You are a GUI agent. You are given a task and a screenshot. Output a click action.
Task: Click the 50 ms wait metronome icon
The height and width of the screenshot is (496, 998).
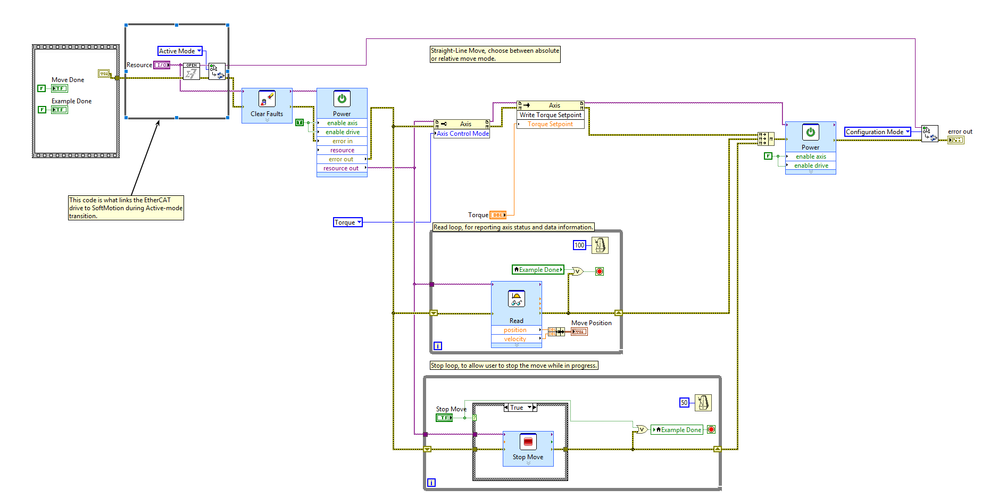point(703,402)
